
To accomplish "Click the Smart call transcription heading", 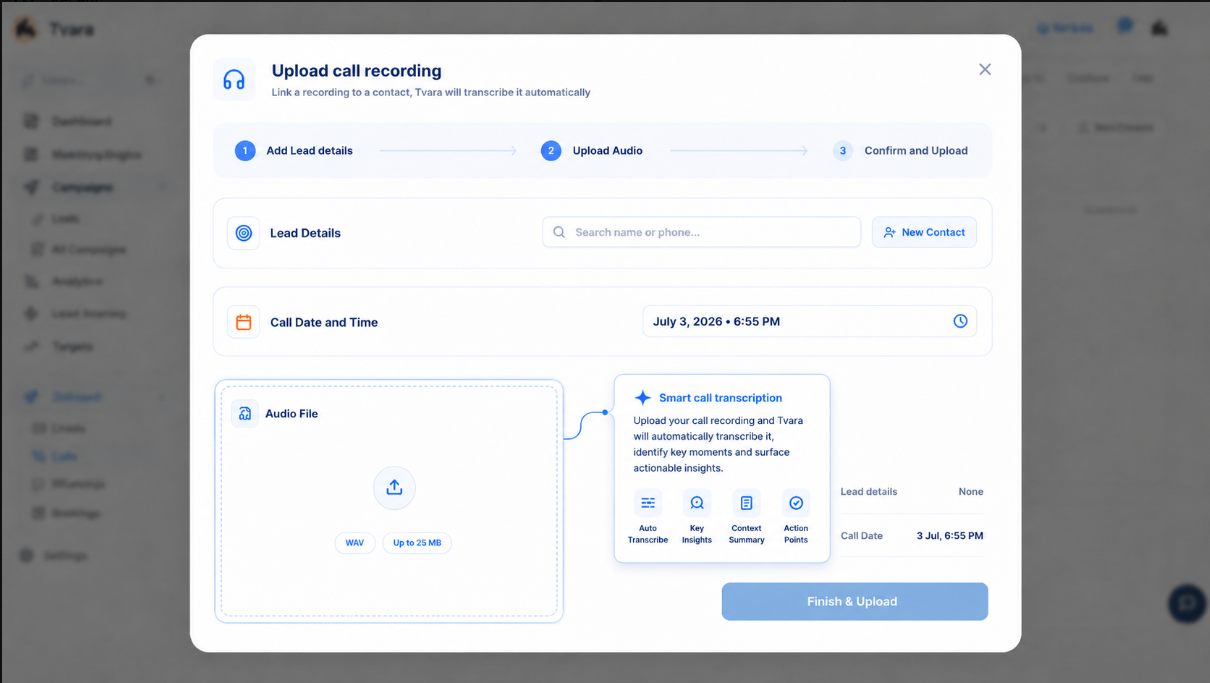I will [720, 397].
